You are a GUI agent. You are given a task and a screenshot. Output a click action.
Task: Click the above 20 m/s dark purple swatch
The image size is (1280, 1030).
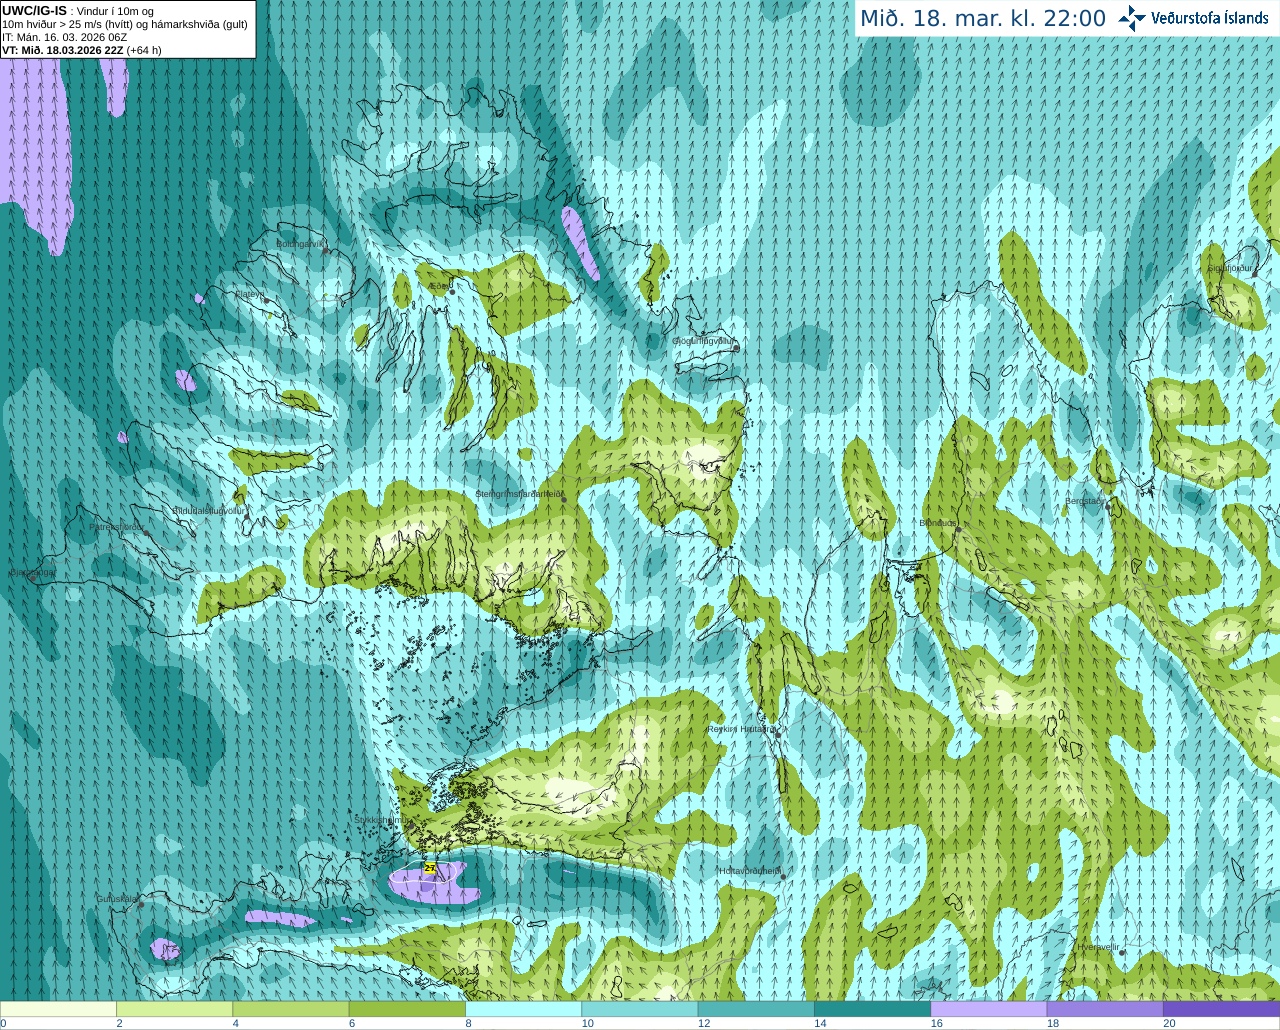1221,1009
